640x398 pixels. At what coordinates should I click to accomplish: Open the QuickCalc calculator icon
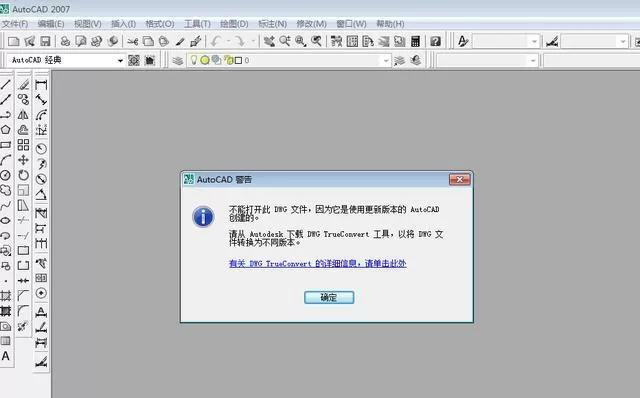coord(415,41)
